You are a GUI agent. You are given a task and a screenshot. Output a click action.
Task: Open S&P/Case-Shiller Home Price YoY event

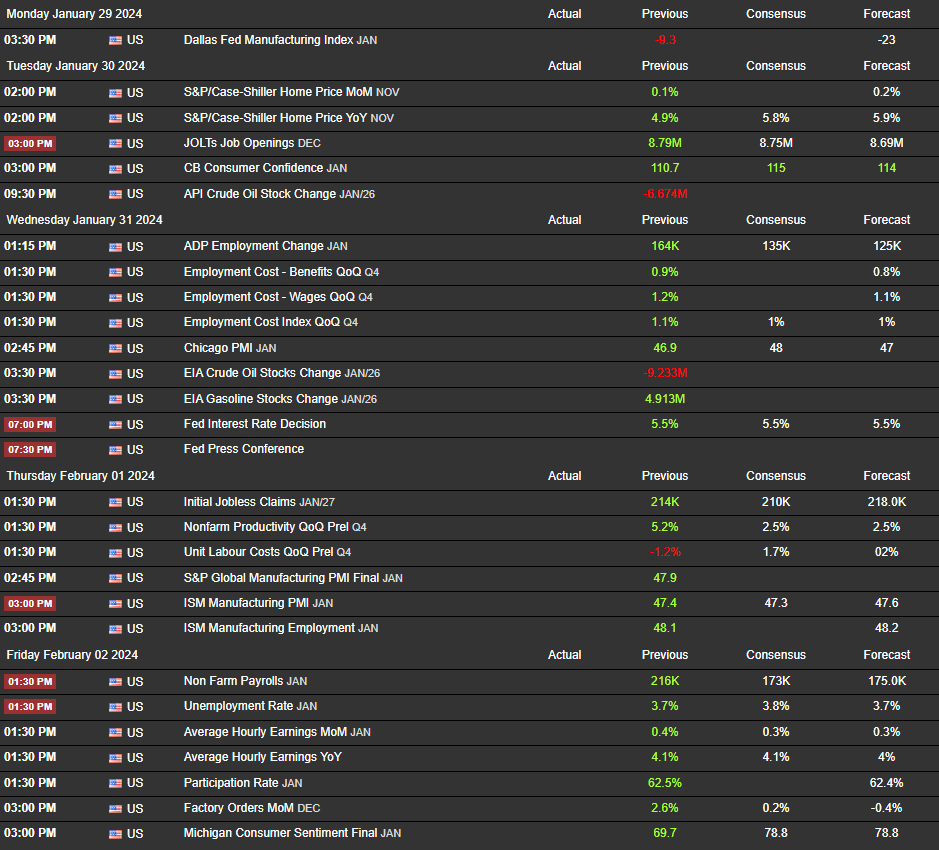click(x=289, y=118)
